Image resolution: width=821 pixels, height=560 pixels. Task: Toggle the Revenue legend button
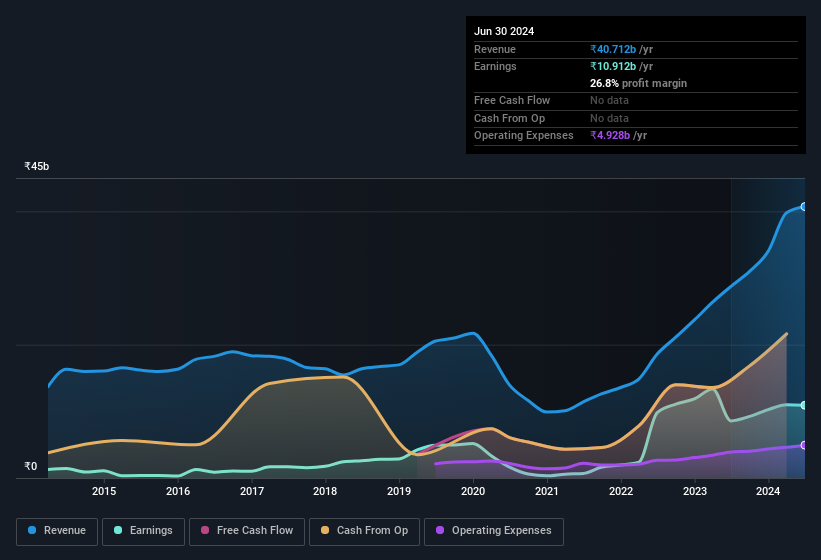57,531
